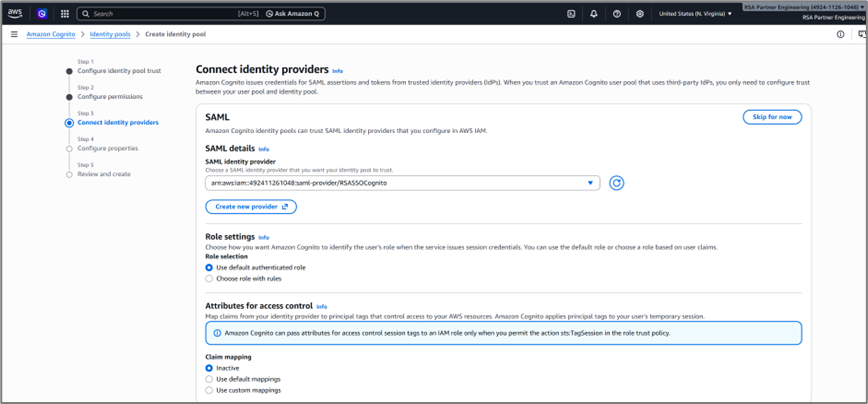Select Use default authenticated role
868x404 pixels.
[209, 267]
